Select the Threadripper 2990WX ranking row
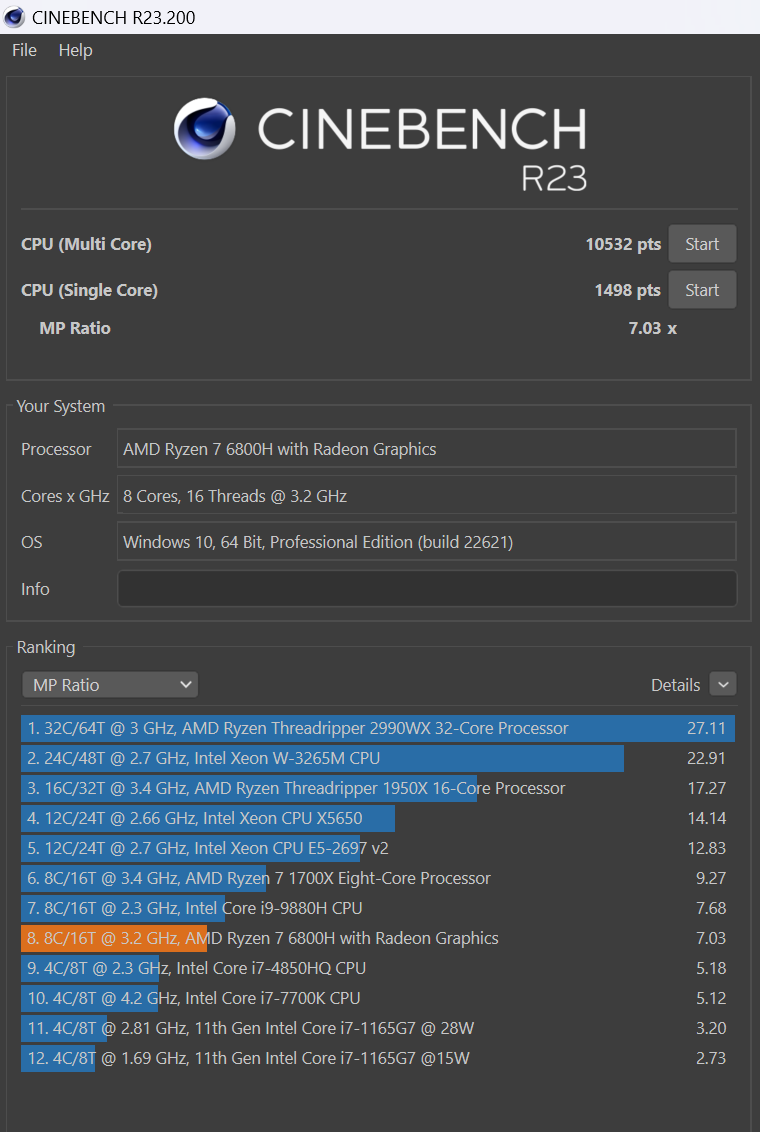 [378, 728]
